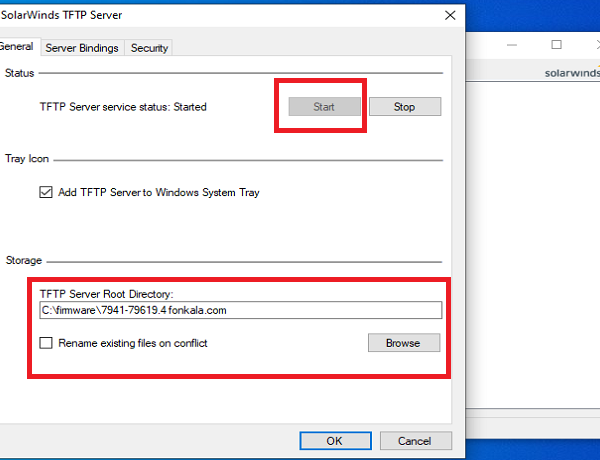Toggle Add TFTP Server to System Tray checkbox
600x460 pixels.
(46, 192)
